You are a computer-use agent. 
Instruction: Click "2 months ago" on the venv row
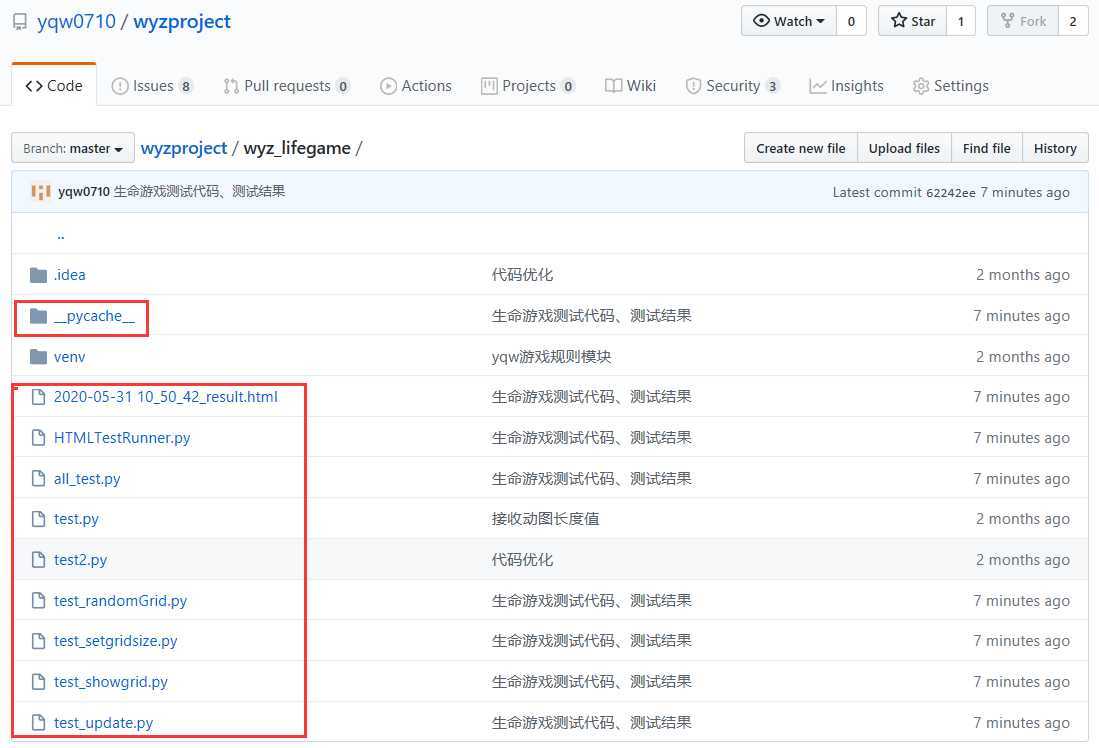pos(1023,357)
